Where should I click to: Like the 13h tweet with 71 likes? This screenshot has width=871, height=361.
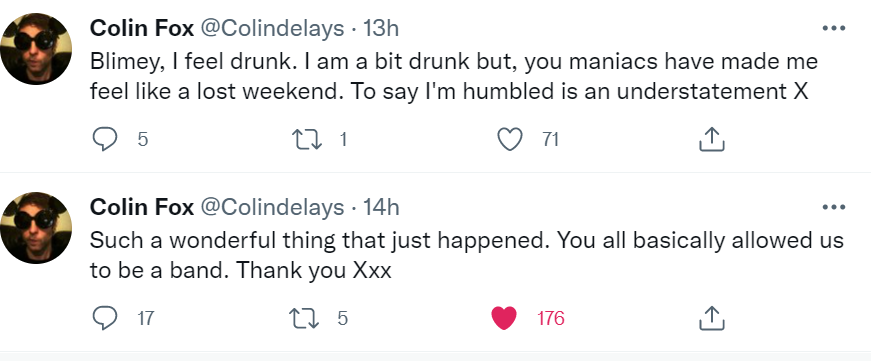click(509, 139)
